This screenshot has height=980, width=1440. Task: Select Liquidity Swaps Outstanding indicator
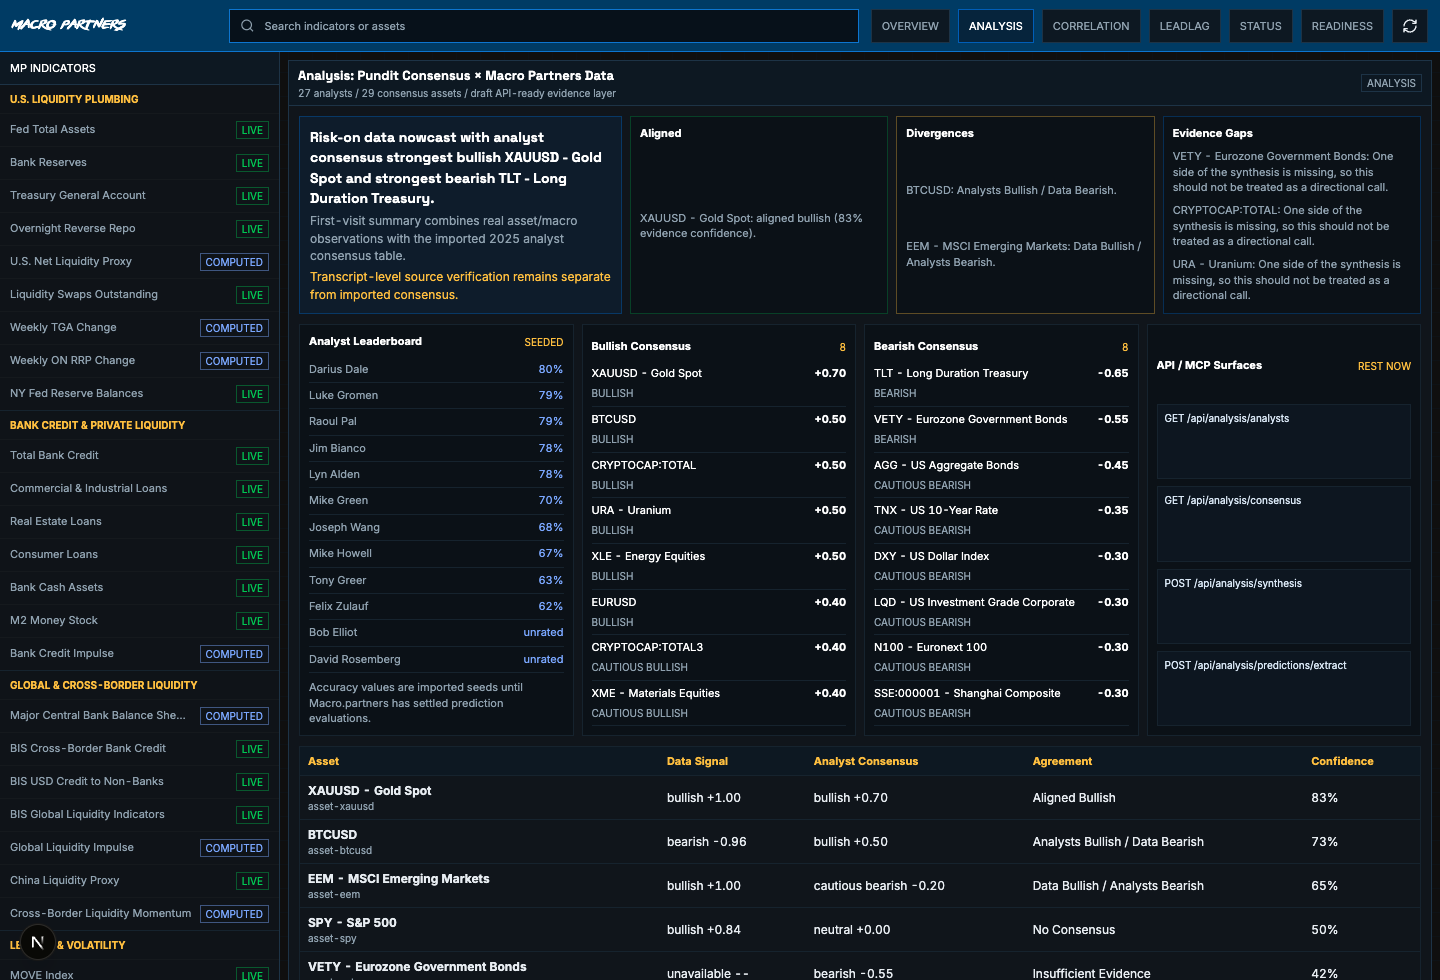click(139, 295)
